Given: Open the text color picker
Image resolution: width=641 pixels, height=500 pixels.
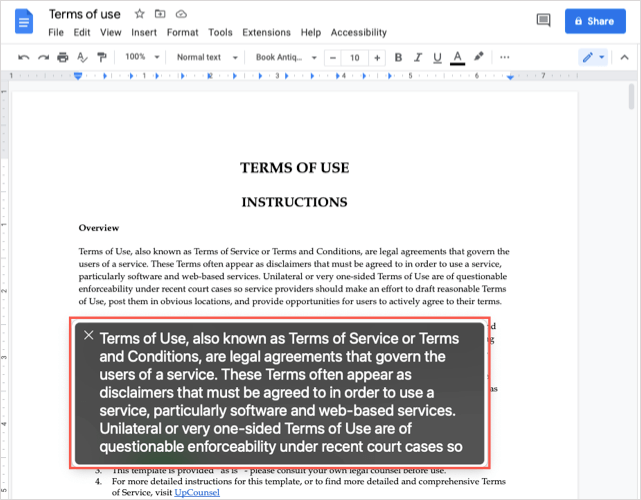Looking at the screenshot, I should tap(458, 57).
